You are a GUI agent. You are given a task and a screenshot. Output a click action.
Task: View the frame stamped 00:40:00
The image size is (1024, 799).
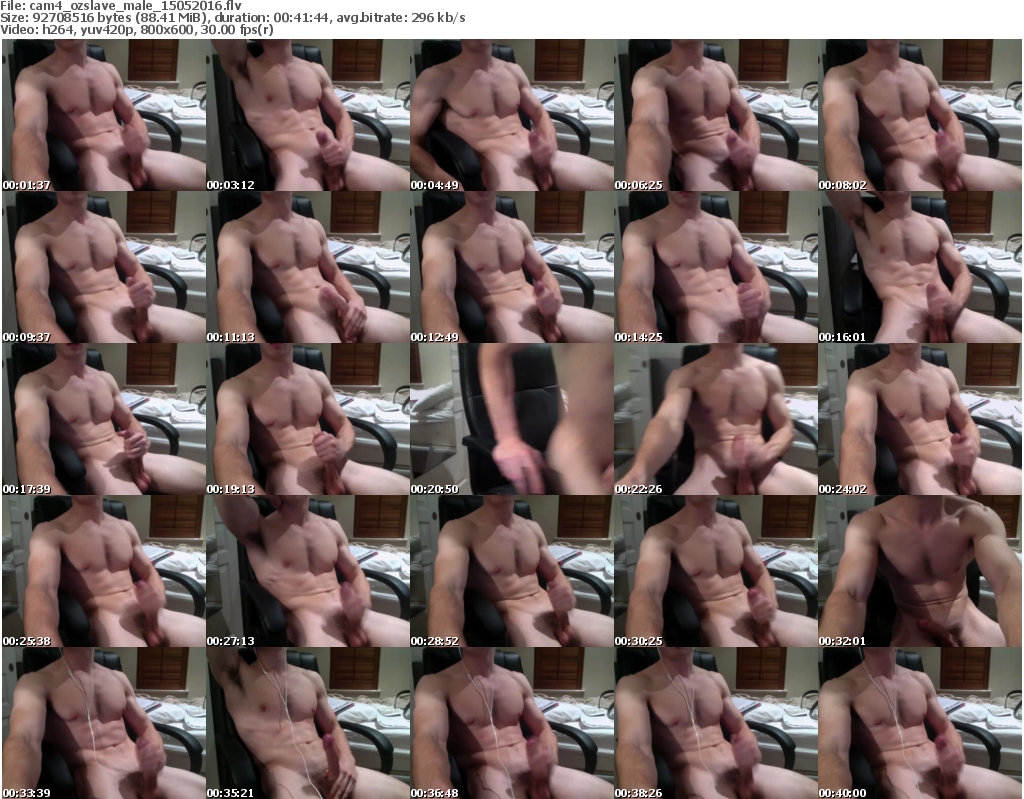click(920, 723)
